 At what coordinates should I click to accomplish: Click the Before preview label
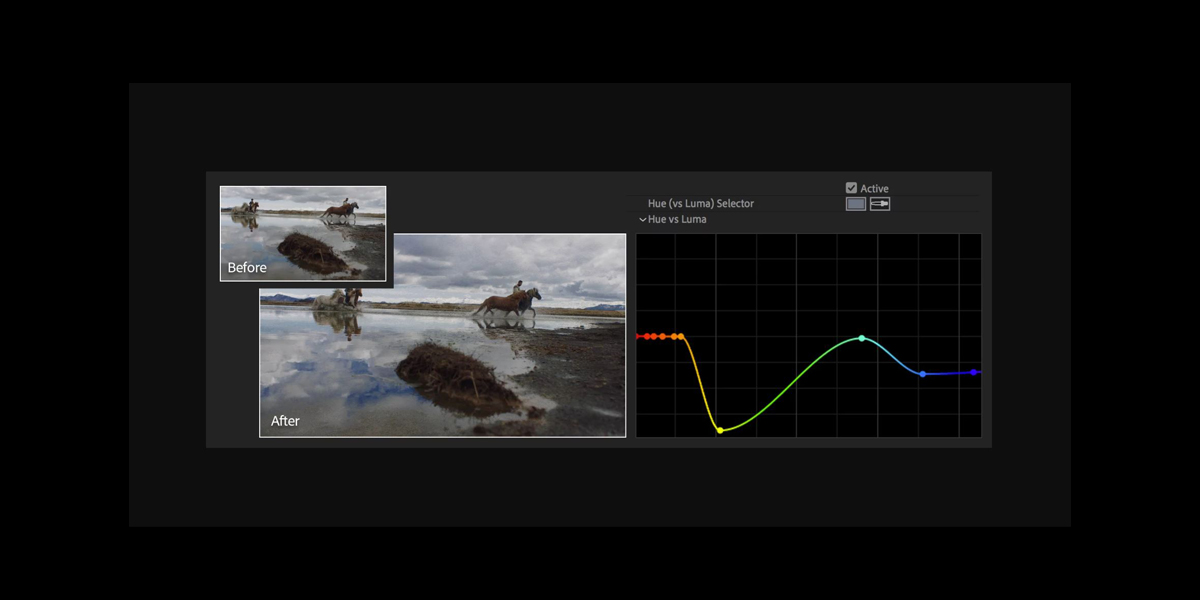coord(247,267)
